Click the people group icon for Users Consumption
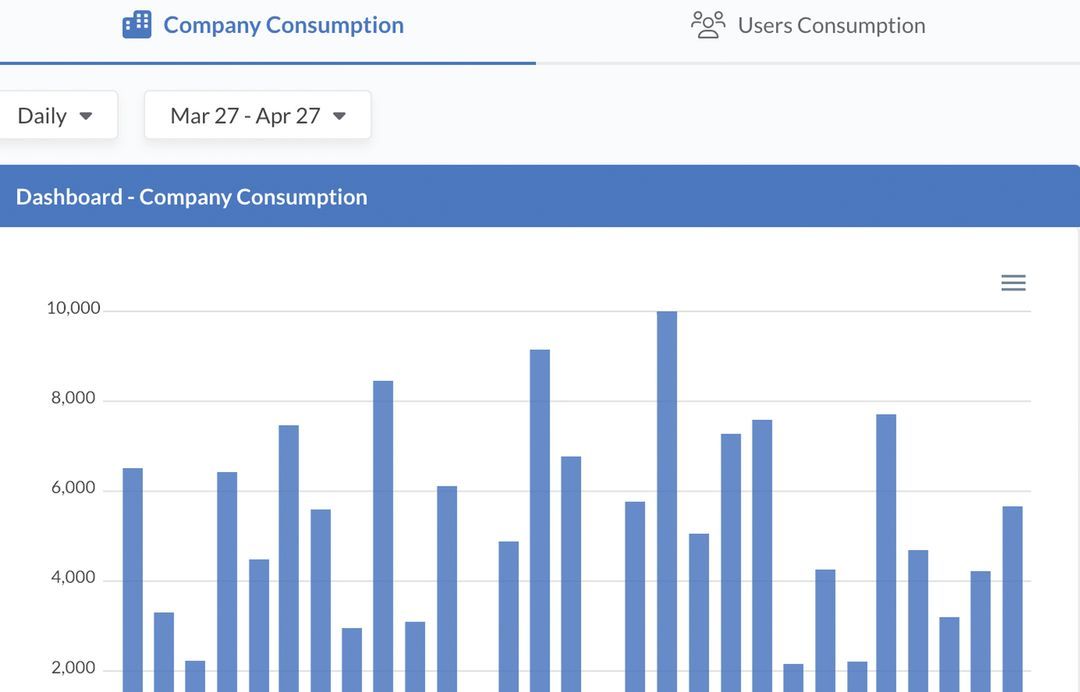 (x=708, y=25)
